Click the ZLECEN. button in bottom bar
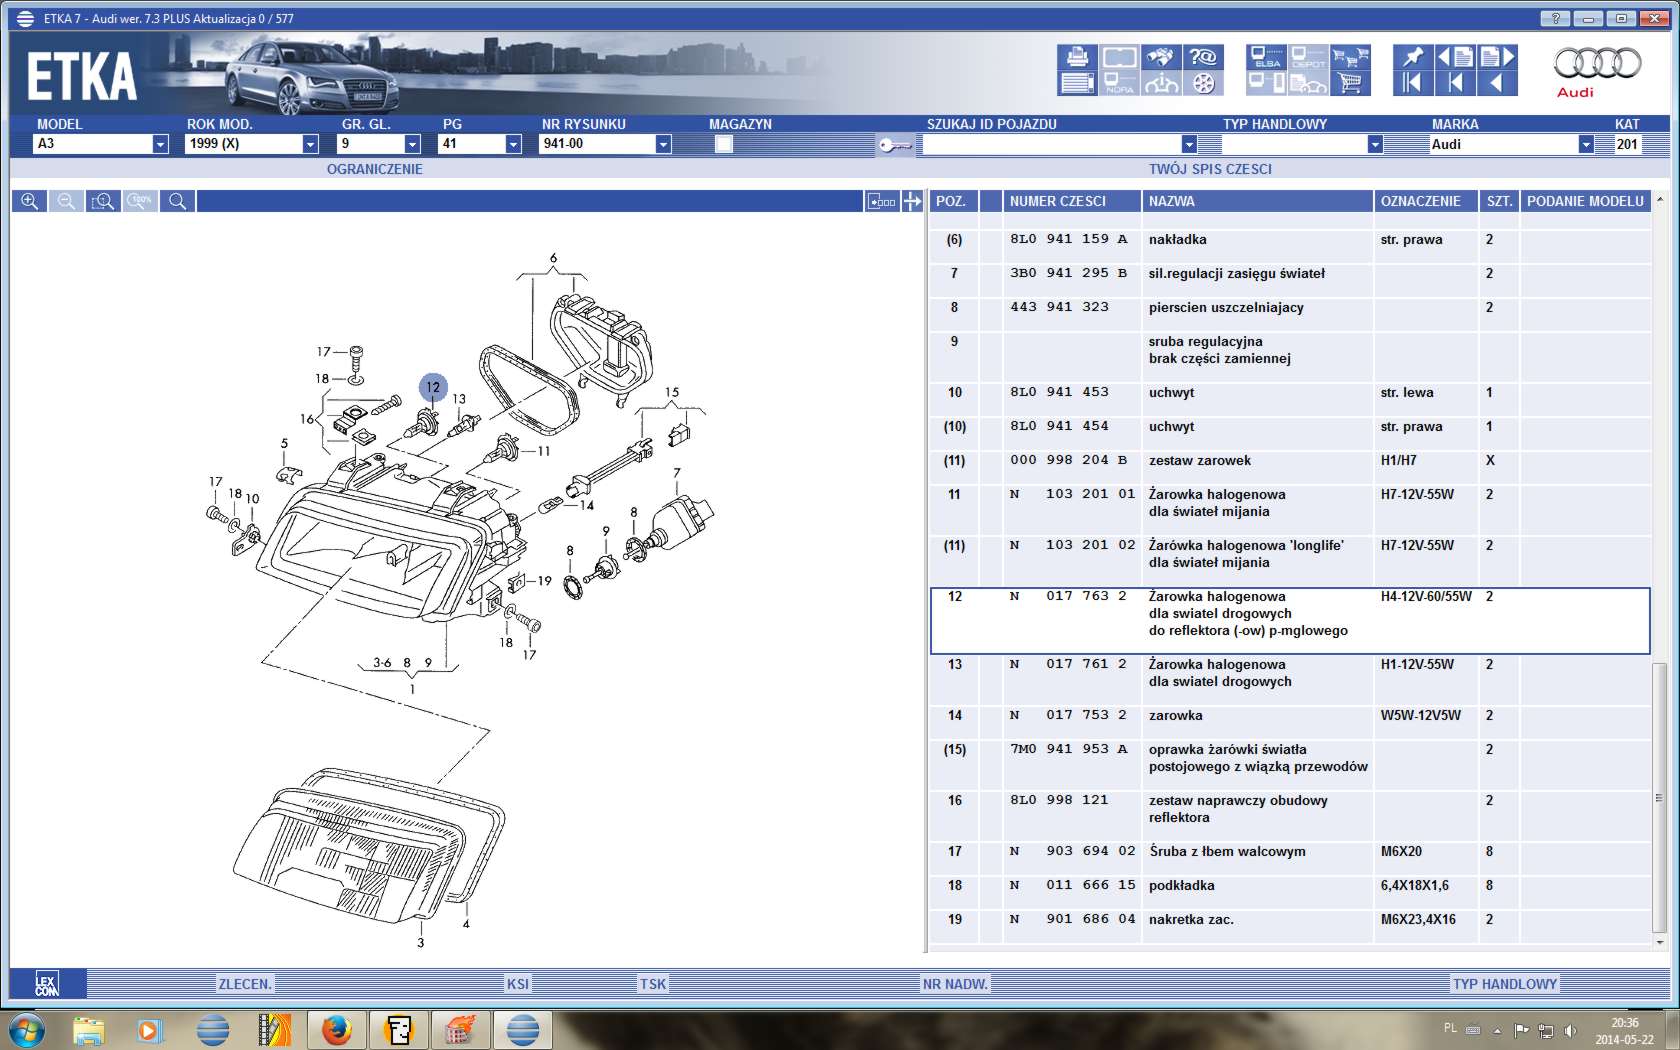 pos(245,984)
